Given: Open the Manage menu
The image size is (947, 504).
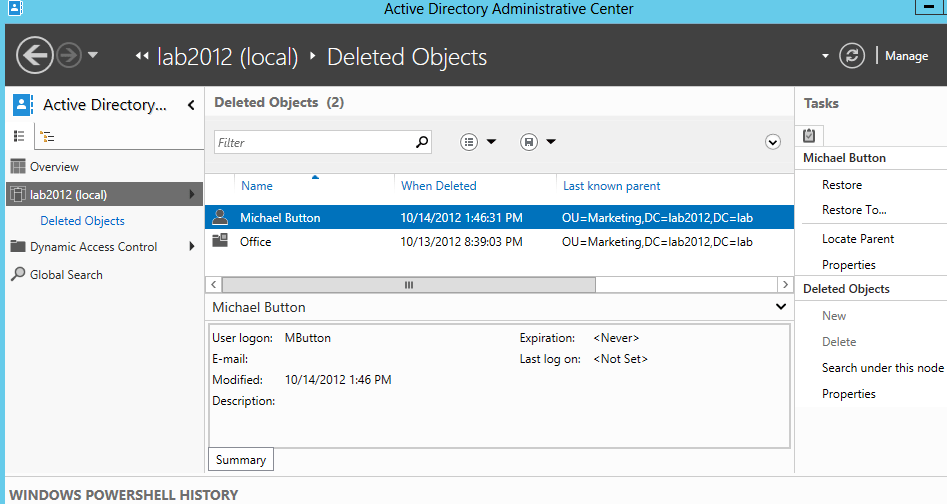Looking at the screenshot, I should point(906,56).
